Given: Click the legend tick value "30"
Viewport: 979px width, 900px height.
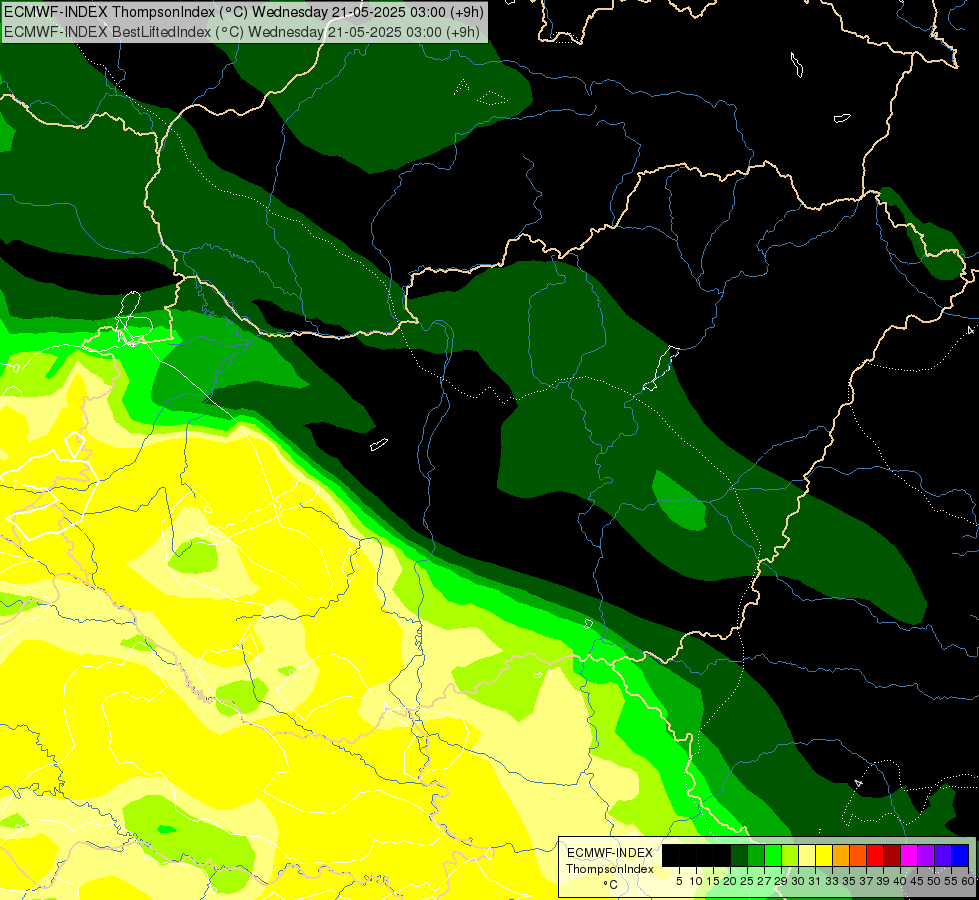Looking at the screenshot, I should tap(798, 881).
